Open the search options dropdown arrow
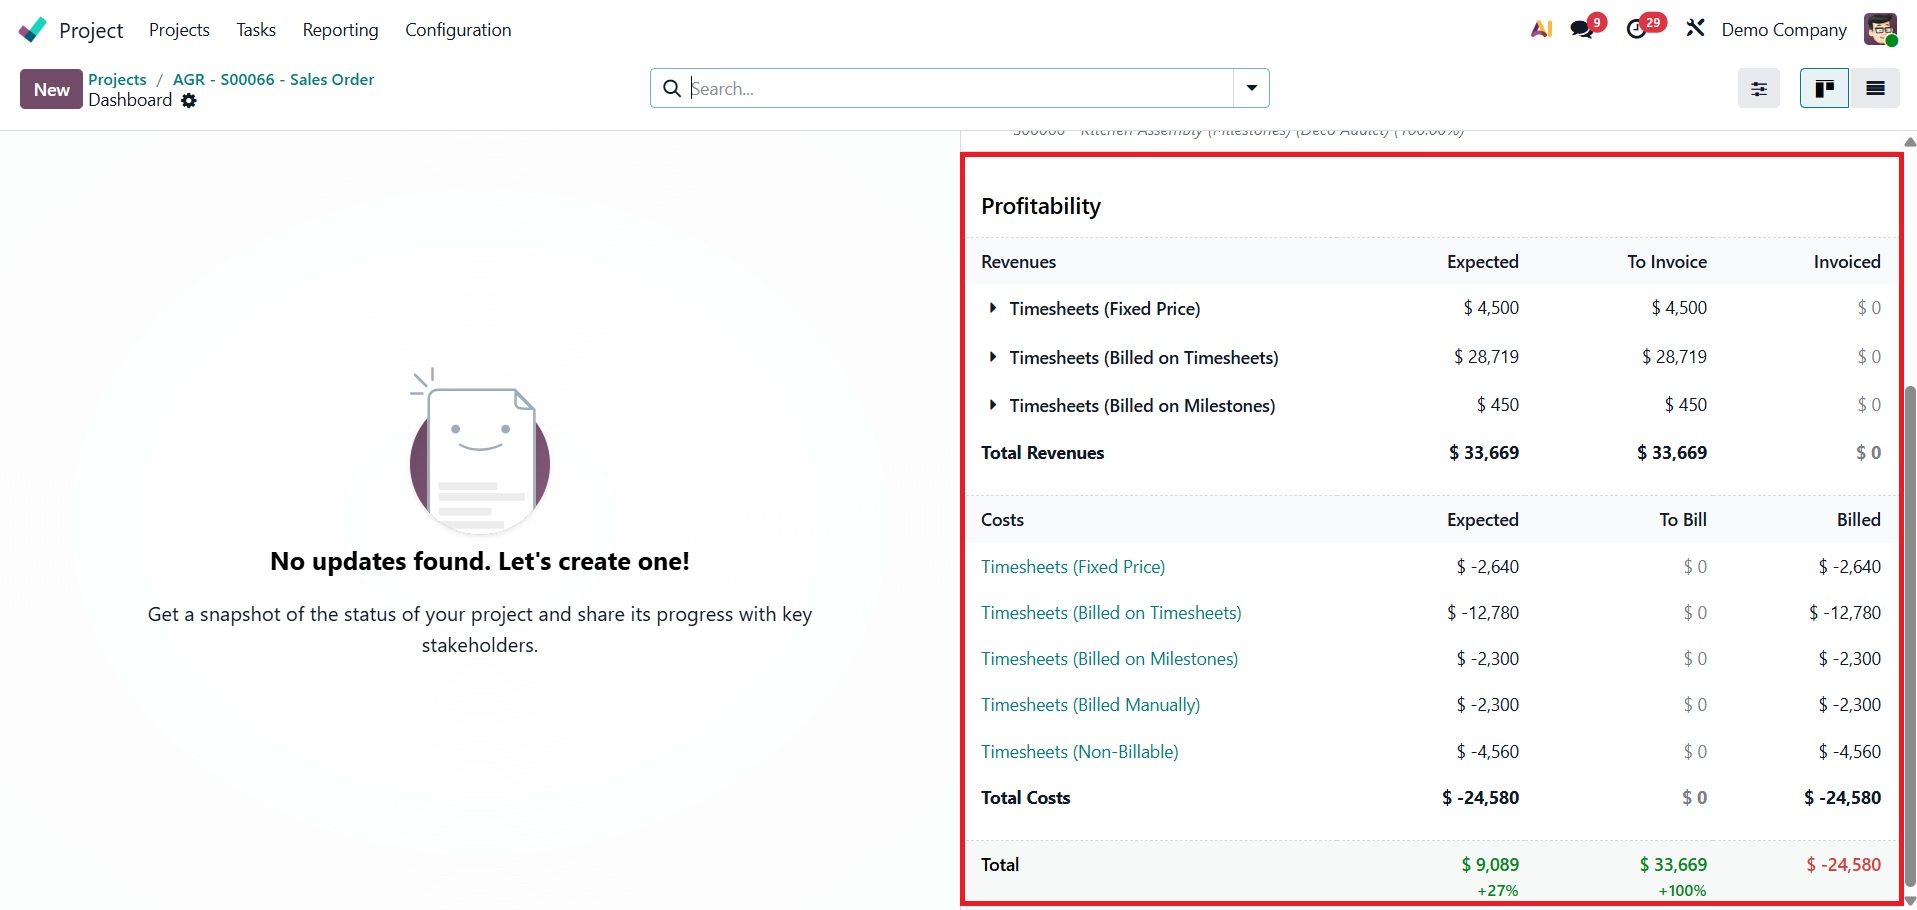The image size is (1917, 910). [1251, 89]
